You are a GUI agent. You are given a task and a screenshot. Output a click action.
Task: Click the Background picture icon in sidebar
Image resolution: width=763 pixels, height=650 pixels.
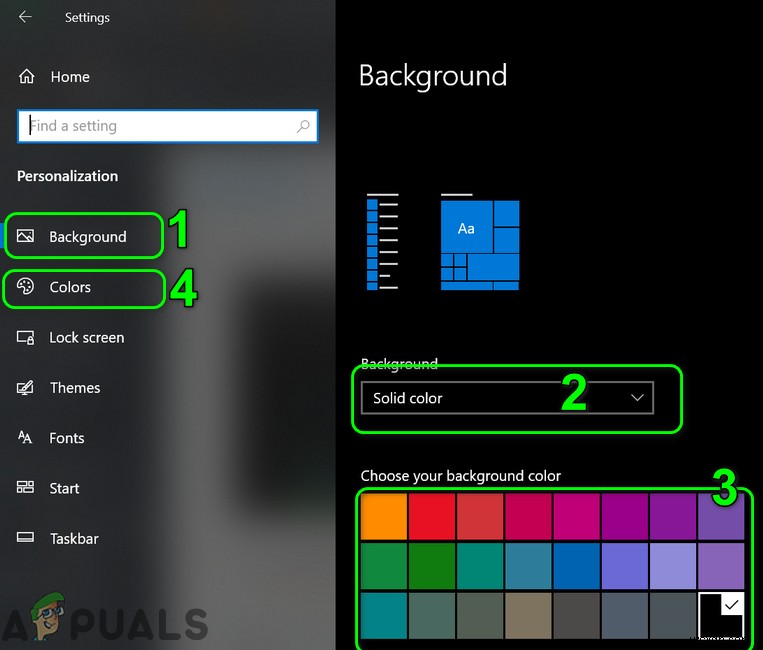click(x=25, y=236)
